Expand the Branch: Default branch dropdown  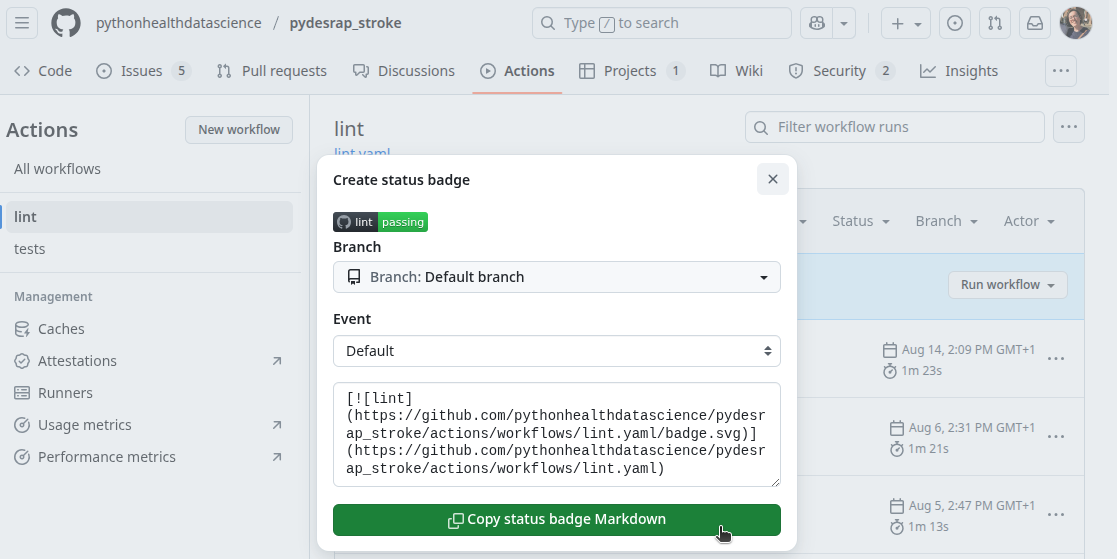556,277
